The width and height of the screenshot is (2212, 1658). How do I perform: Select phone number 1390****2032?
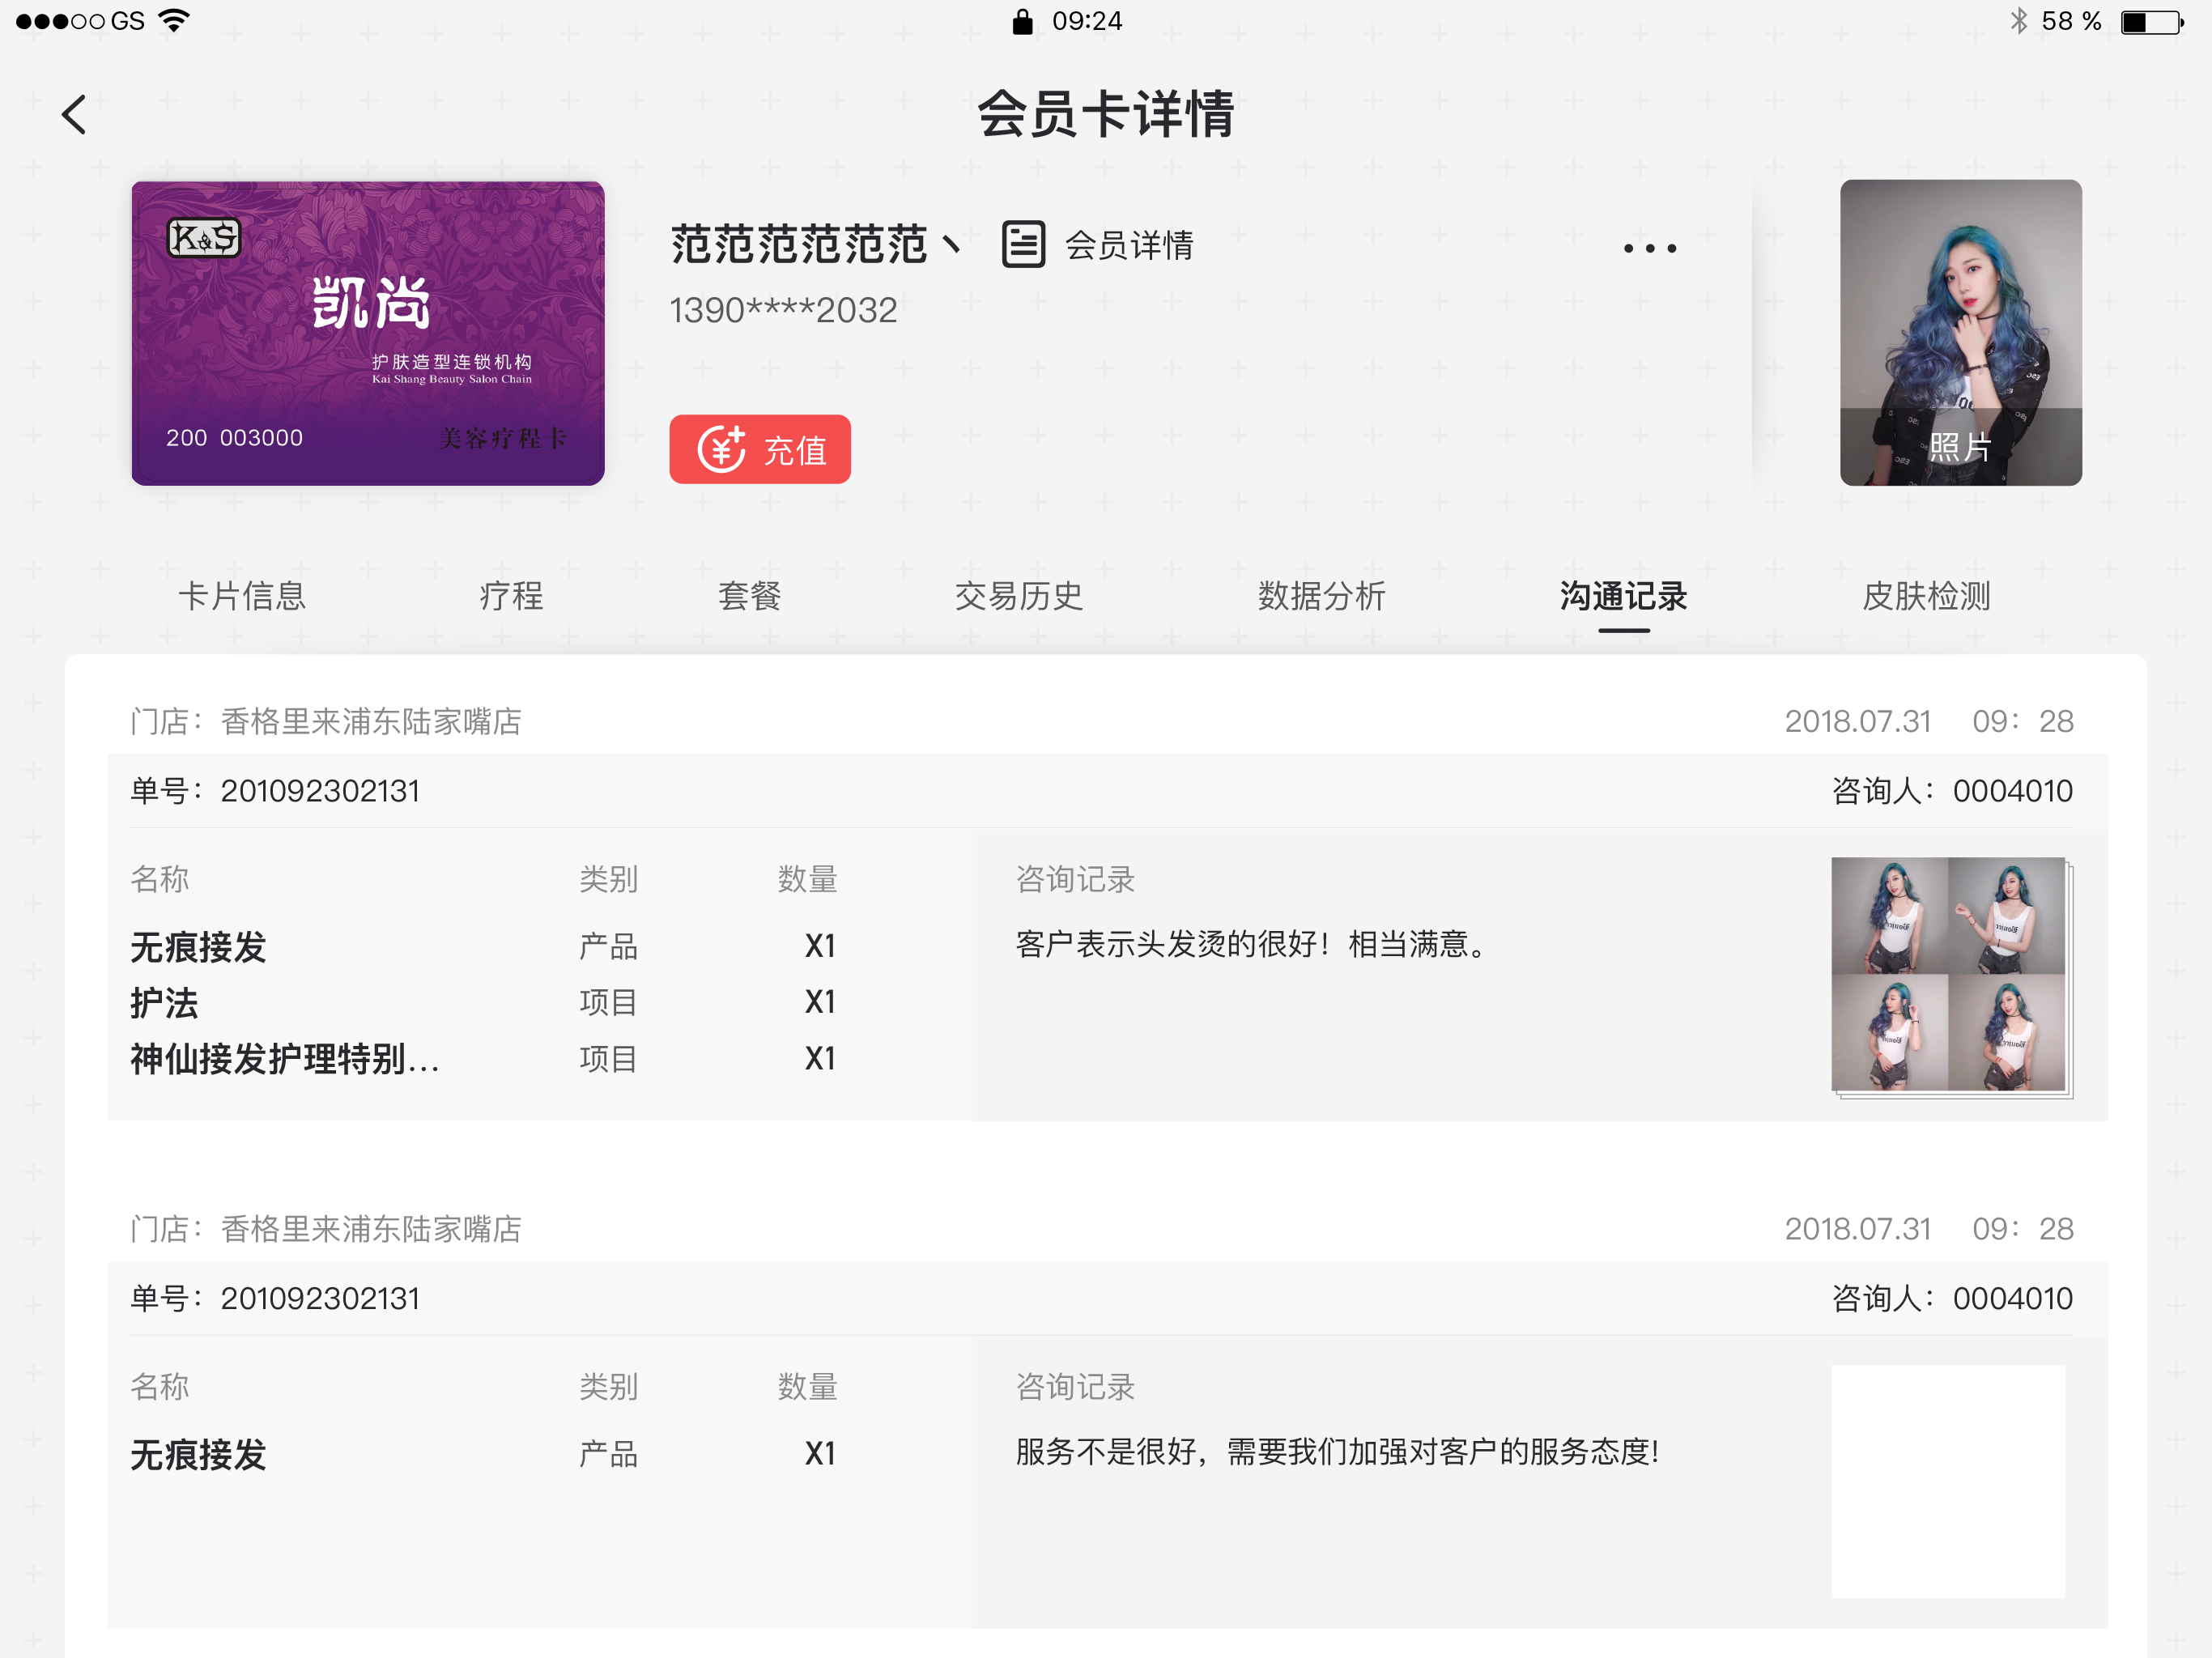pos(783,310)
